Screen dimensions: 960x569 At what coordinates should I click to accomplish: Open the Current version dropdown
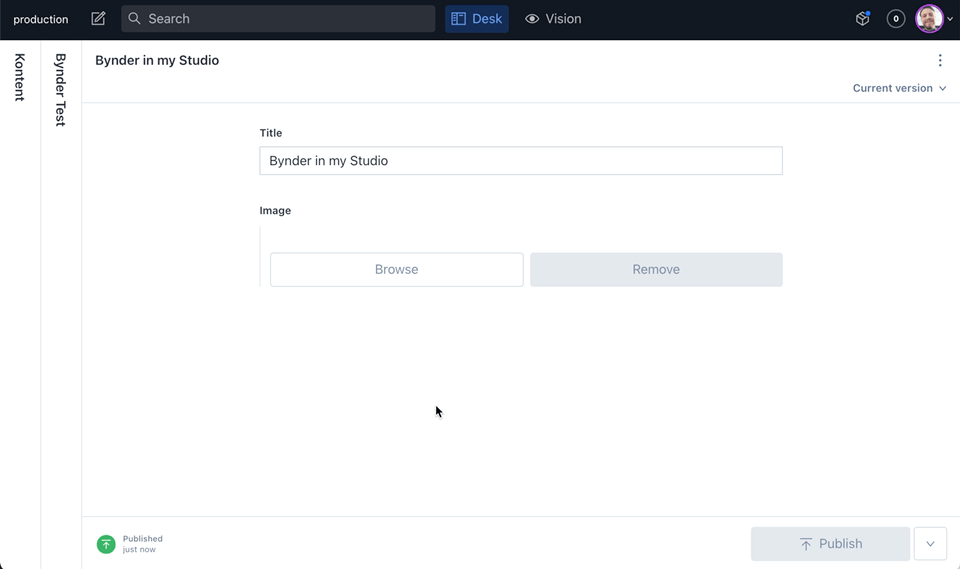tap(899, 88)
